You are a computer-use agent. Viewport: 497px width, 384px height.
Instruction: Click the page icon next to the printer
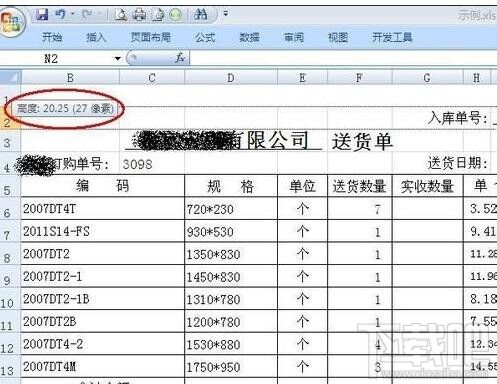point(158,15)
